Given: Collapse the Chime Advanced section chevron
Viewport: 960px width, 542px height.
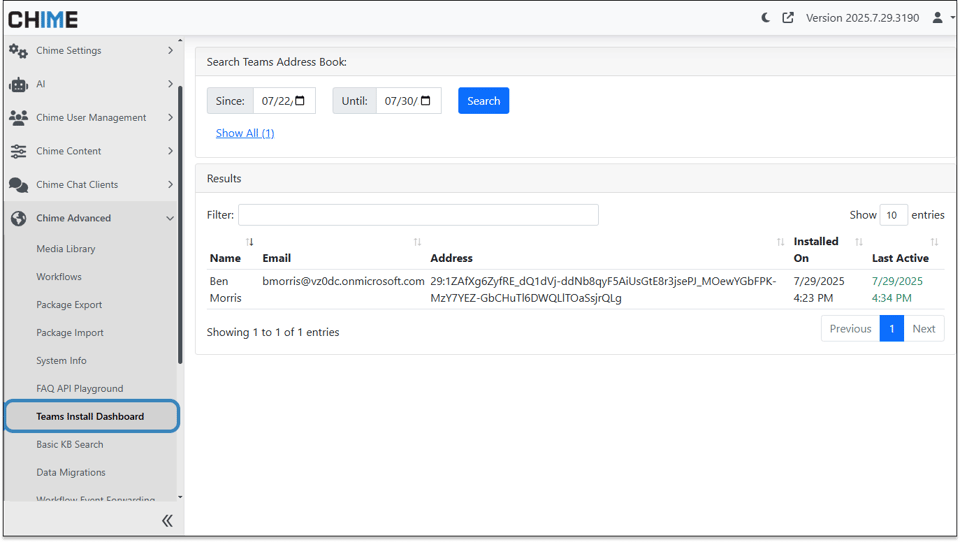Looking at the screenshot, I should (170, 218).
